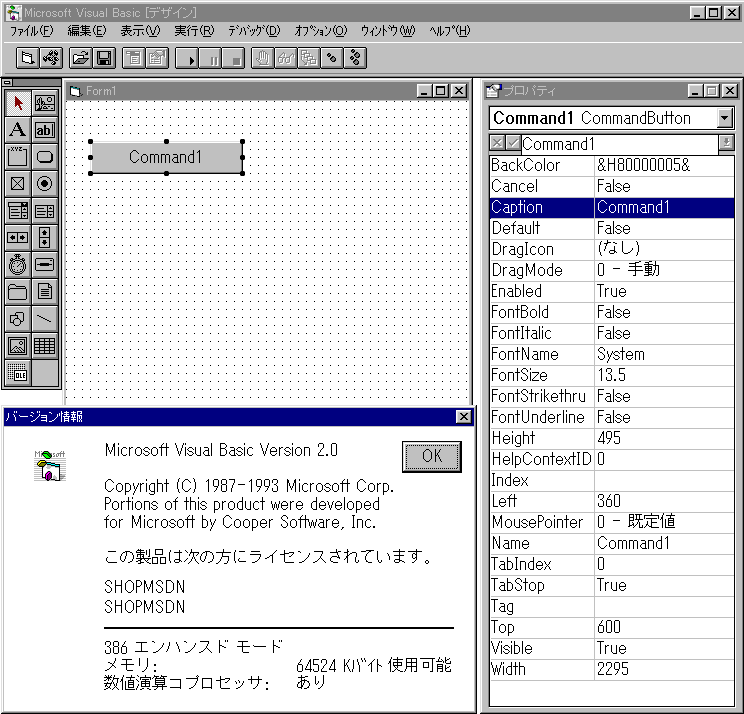The width and height of the screenshot is (744, 714).
Task: Select the horizontal scrollbar tool
Action: click(18, 238)
